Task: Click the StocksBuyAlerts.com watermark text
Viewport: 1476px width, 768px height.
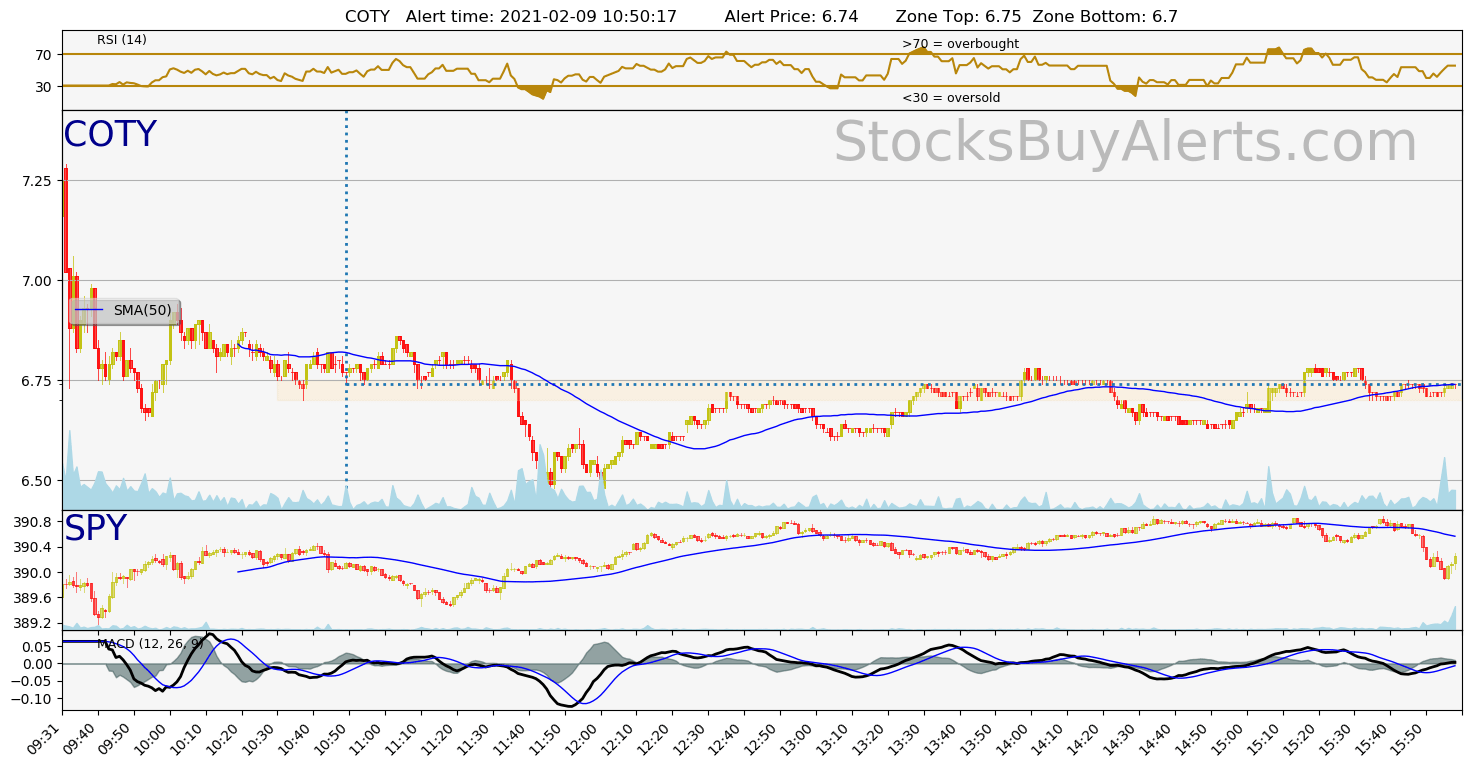Action: tap(1125, 143)
